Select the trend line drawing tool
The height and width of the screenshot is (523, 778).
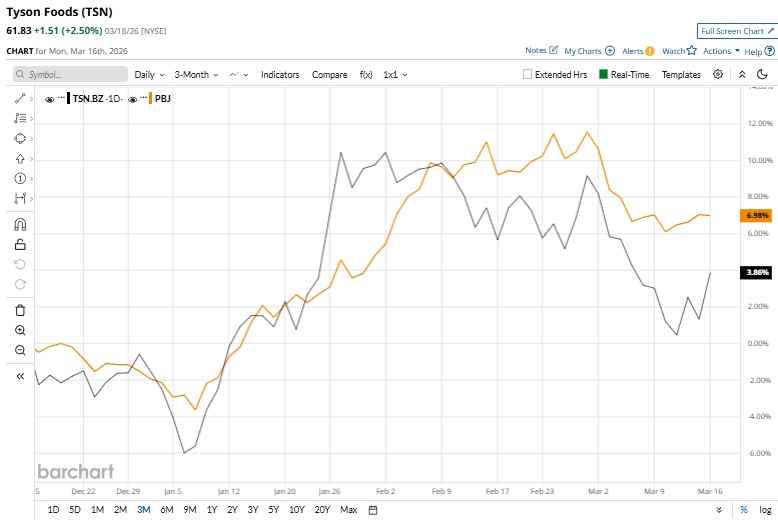coord(20,98)
